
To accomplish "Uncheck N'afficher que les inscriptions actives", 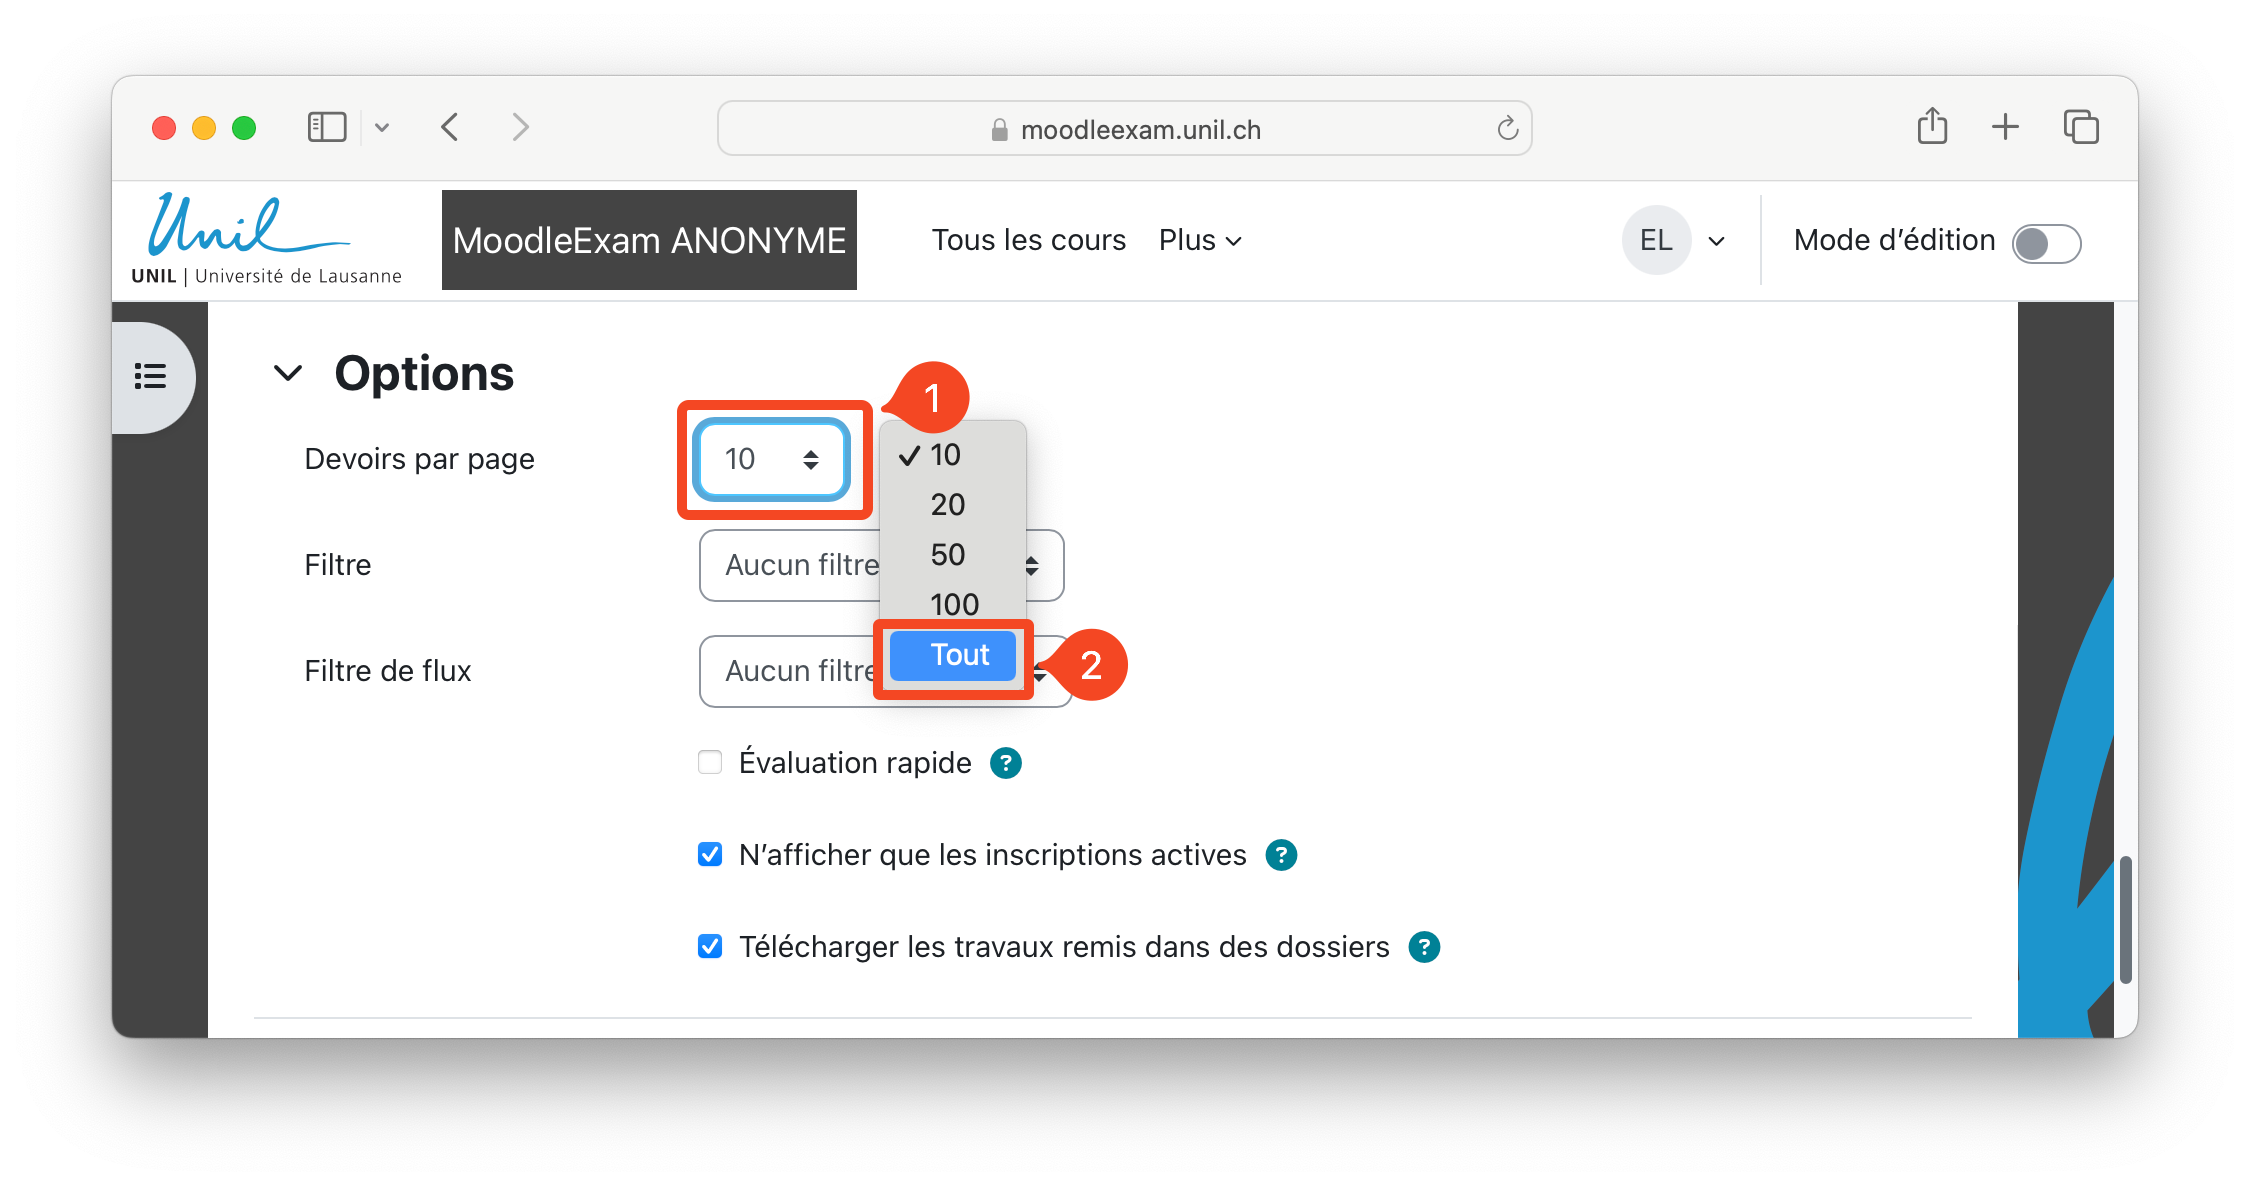I will (710, 855).
